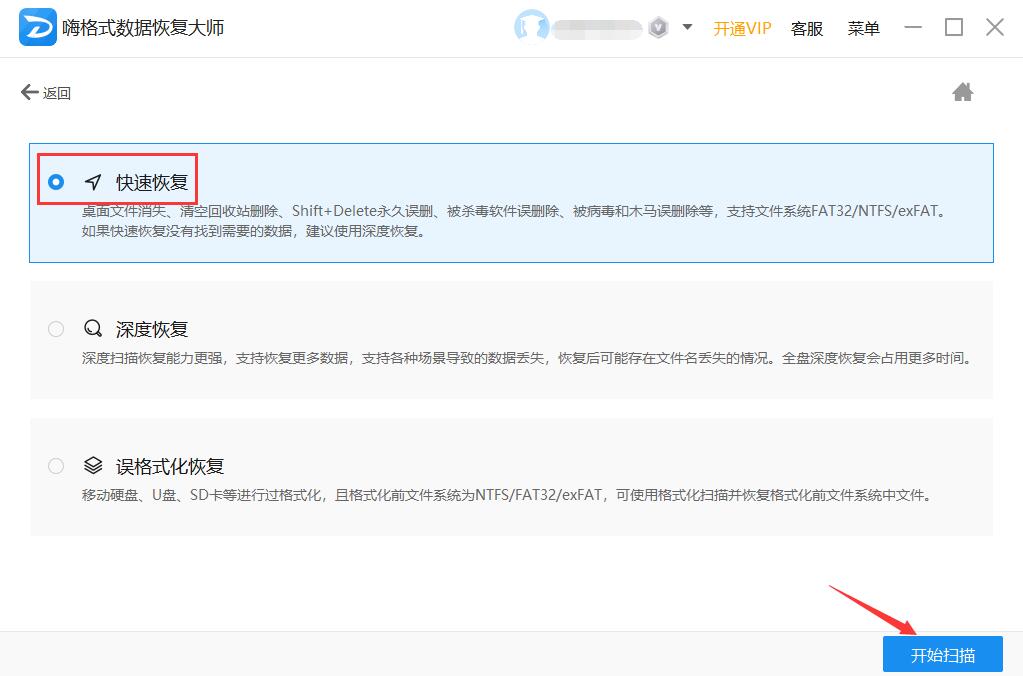Click the shield badge next to username
This screenshot has height=676, width=1023.
pyautogui.click(x=659, y=27)
